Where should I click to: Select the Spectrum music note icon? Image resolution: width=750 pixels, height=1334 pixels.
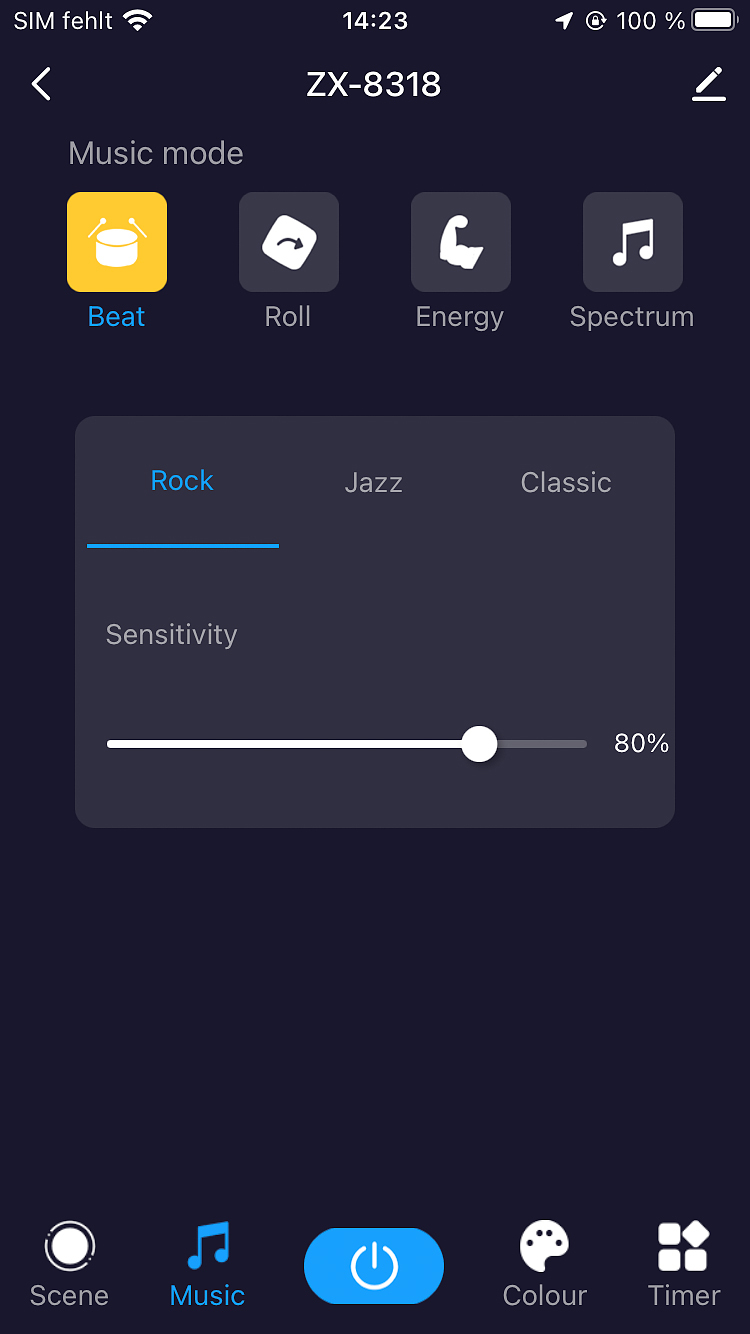click(x=633, y=242)
